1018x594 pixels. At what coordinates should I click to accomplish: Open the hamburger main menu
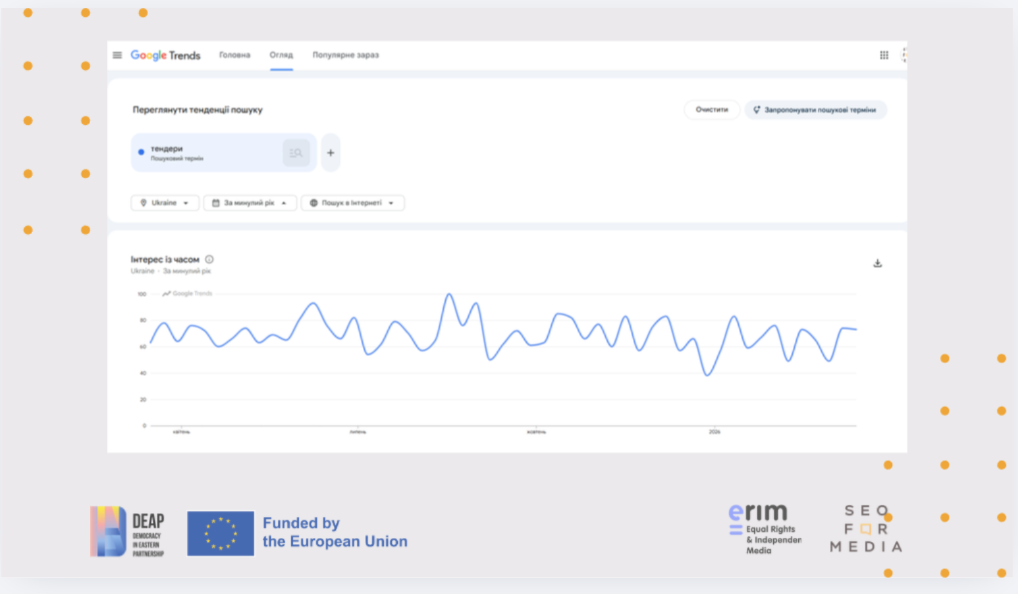[x=117, y=55]
